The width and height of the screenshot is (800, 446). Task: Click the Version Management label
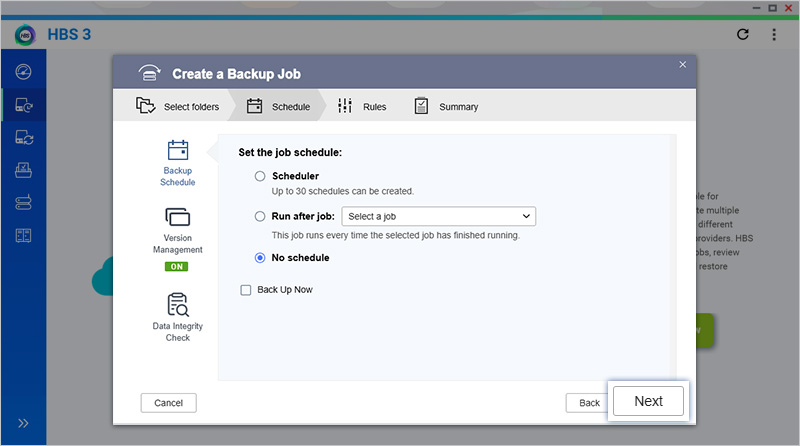[178, 244]
